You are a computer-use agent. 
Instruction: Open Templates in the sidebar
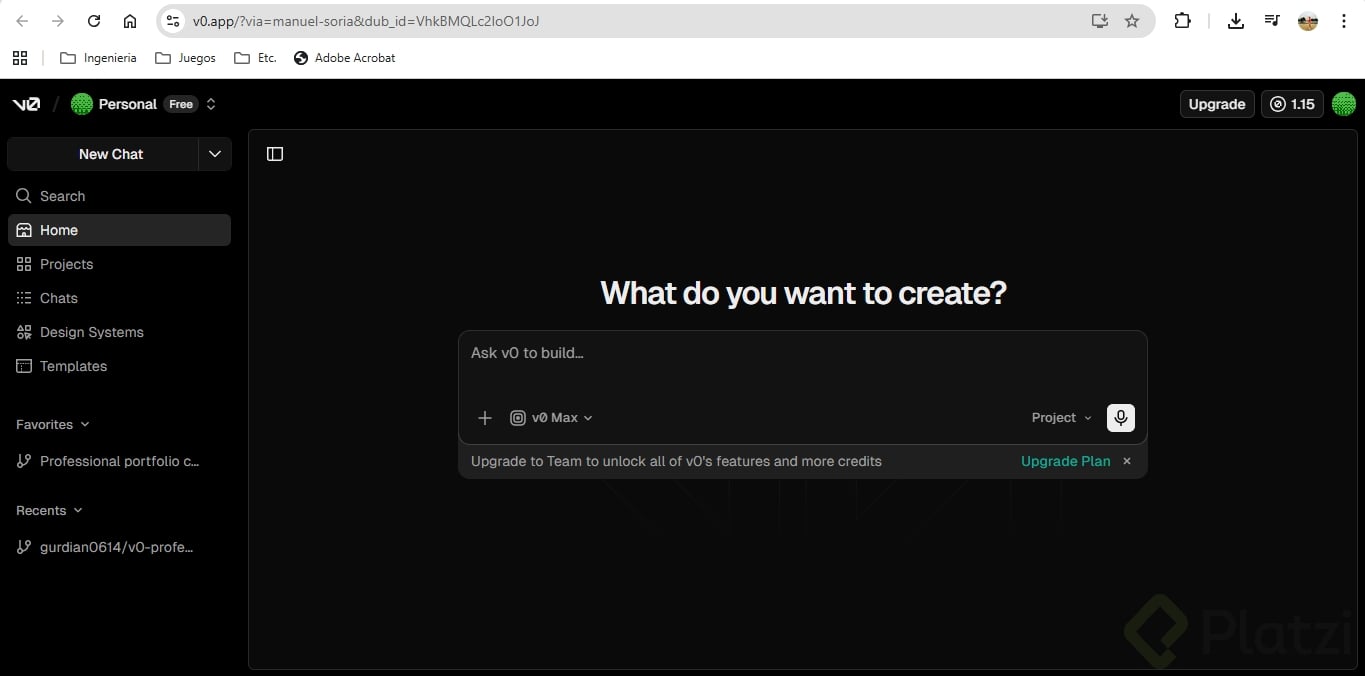[119, 366]
